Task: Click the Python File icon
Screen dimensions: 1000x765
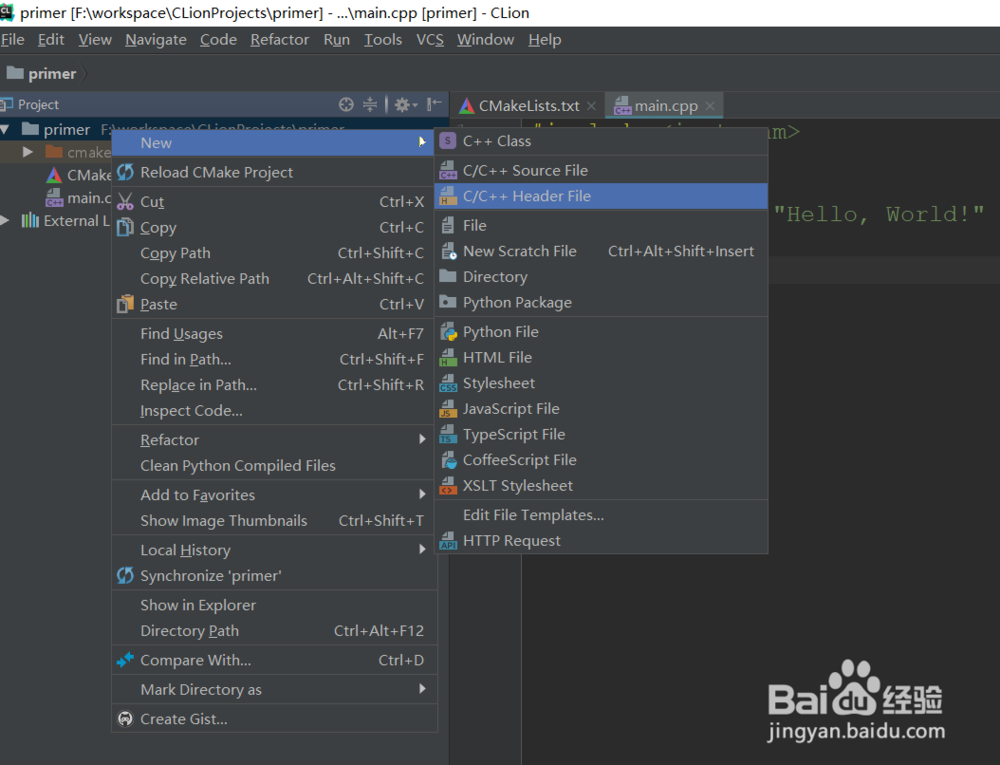Action: 448,332
